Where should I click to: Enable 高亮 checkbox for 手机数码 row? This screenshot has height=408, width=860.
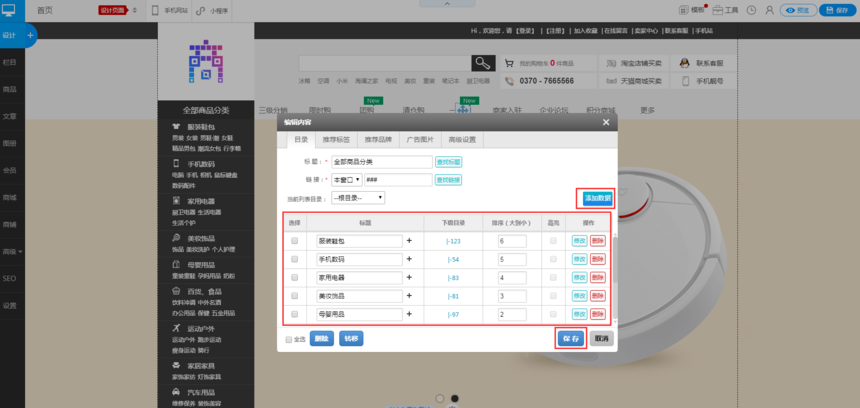click(553, 259)
